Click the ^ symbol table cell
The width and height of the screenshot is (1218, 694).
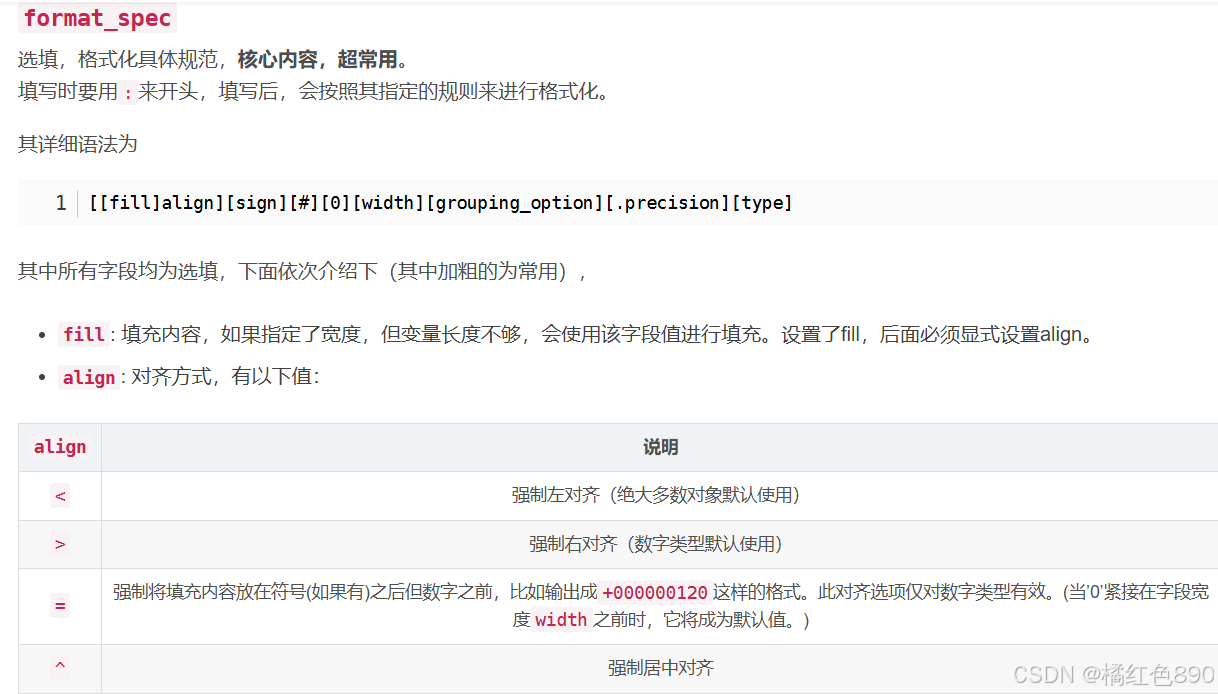coord(60,668)
